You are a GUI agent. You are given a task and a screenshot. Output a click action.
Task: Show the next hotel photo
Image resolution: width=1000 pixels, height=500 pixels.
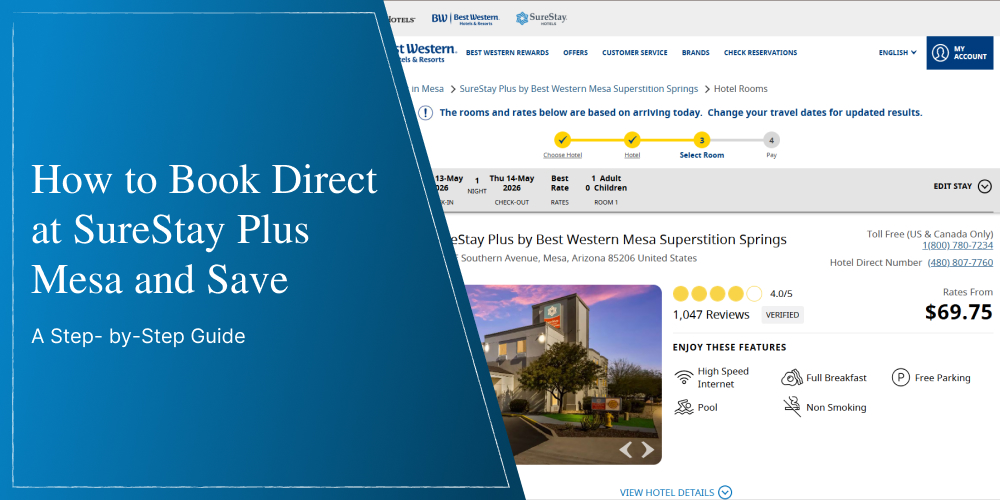647,450
